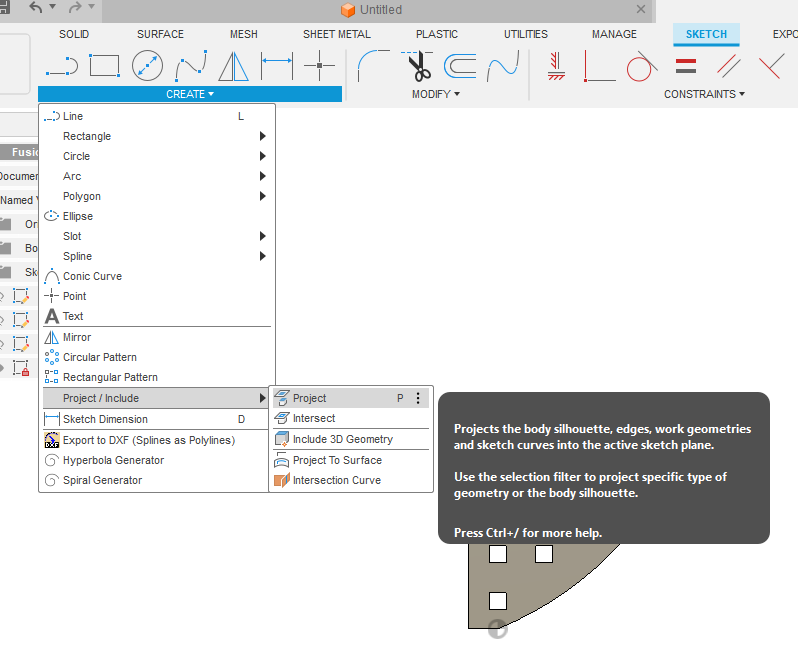Click the Undo arrow

(36, 7)
